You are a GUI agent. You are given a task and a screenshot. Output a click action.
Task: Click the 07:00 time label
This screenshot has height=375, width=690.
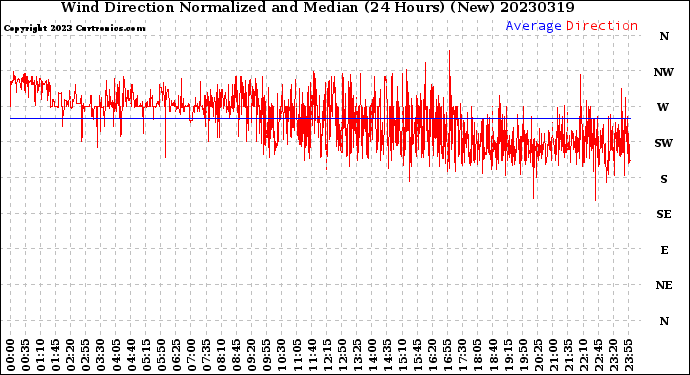191,355
